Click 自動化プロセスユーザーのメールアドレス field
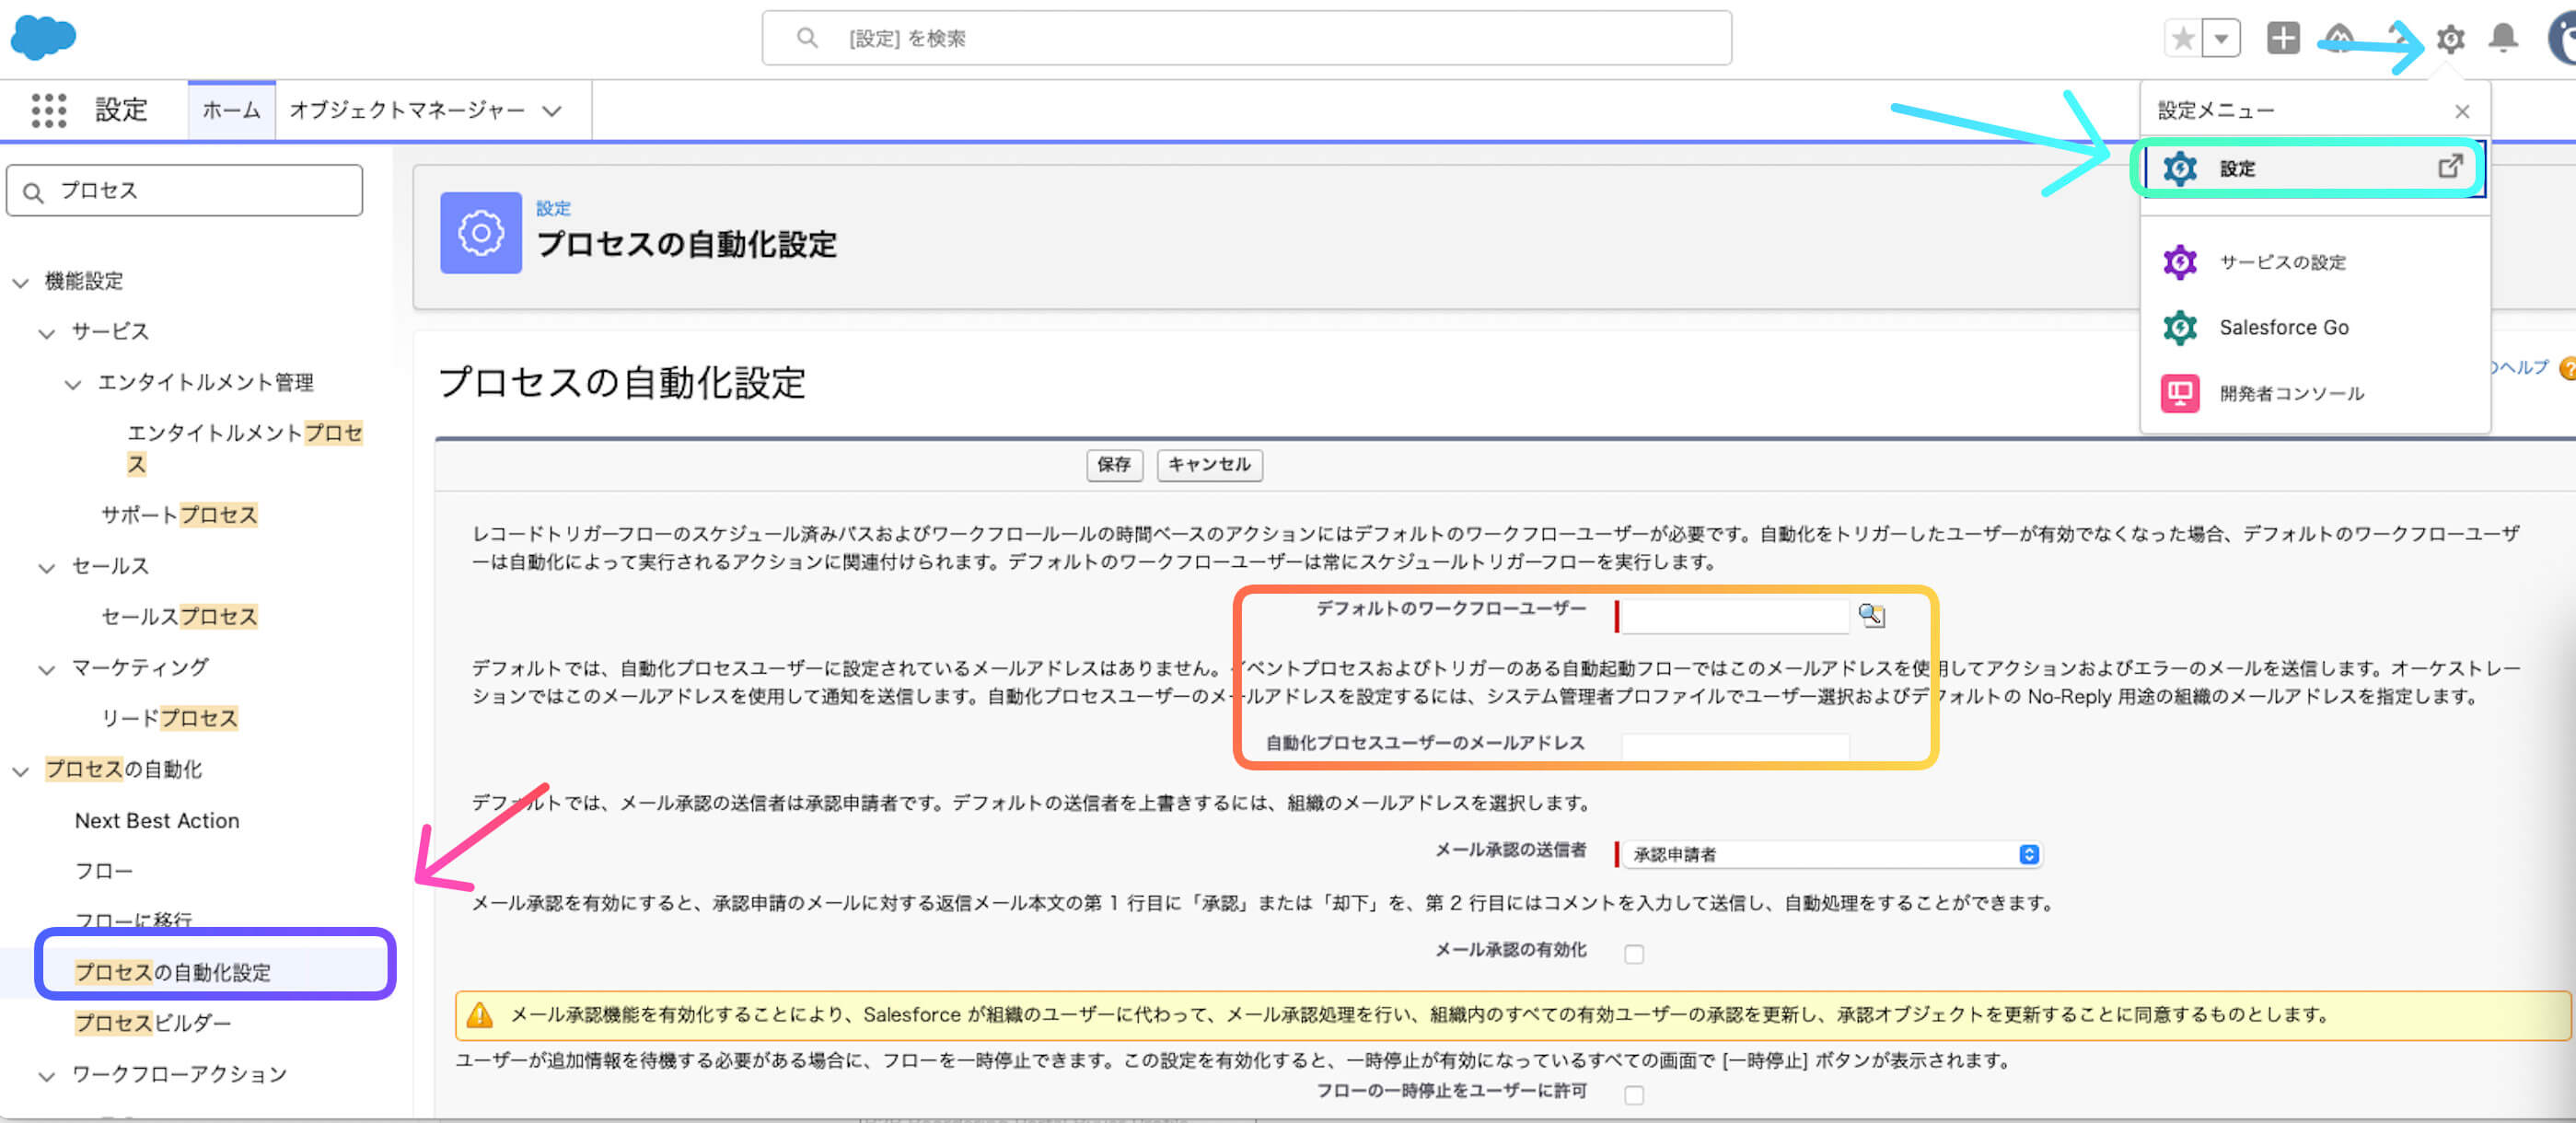This screenshot has height=1123, width=2576. tap(1735, 746)
